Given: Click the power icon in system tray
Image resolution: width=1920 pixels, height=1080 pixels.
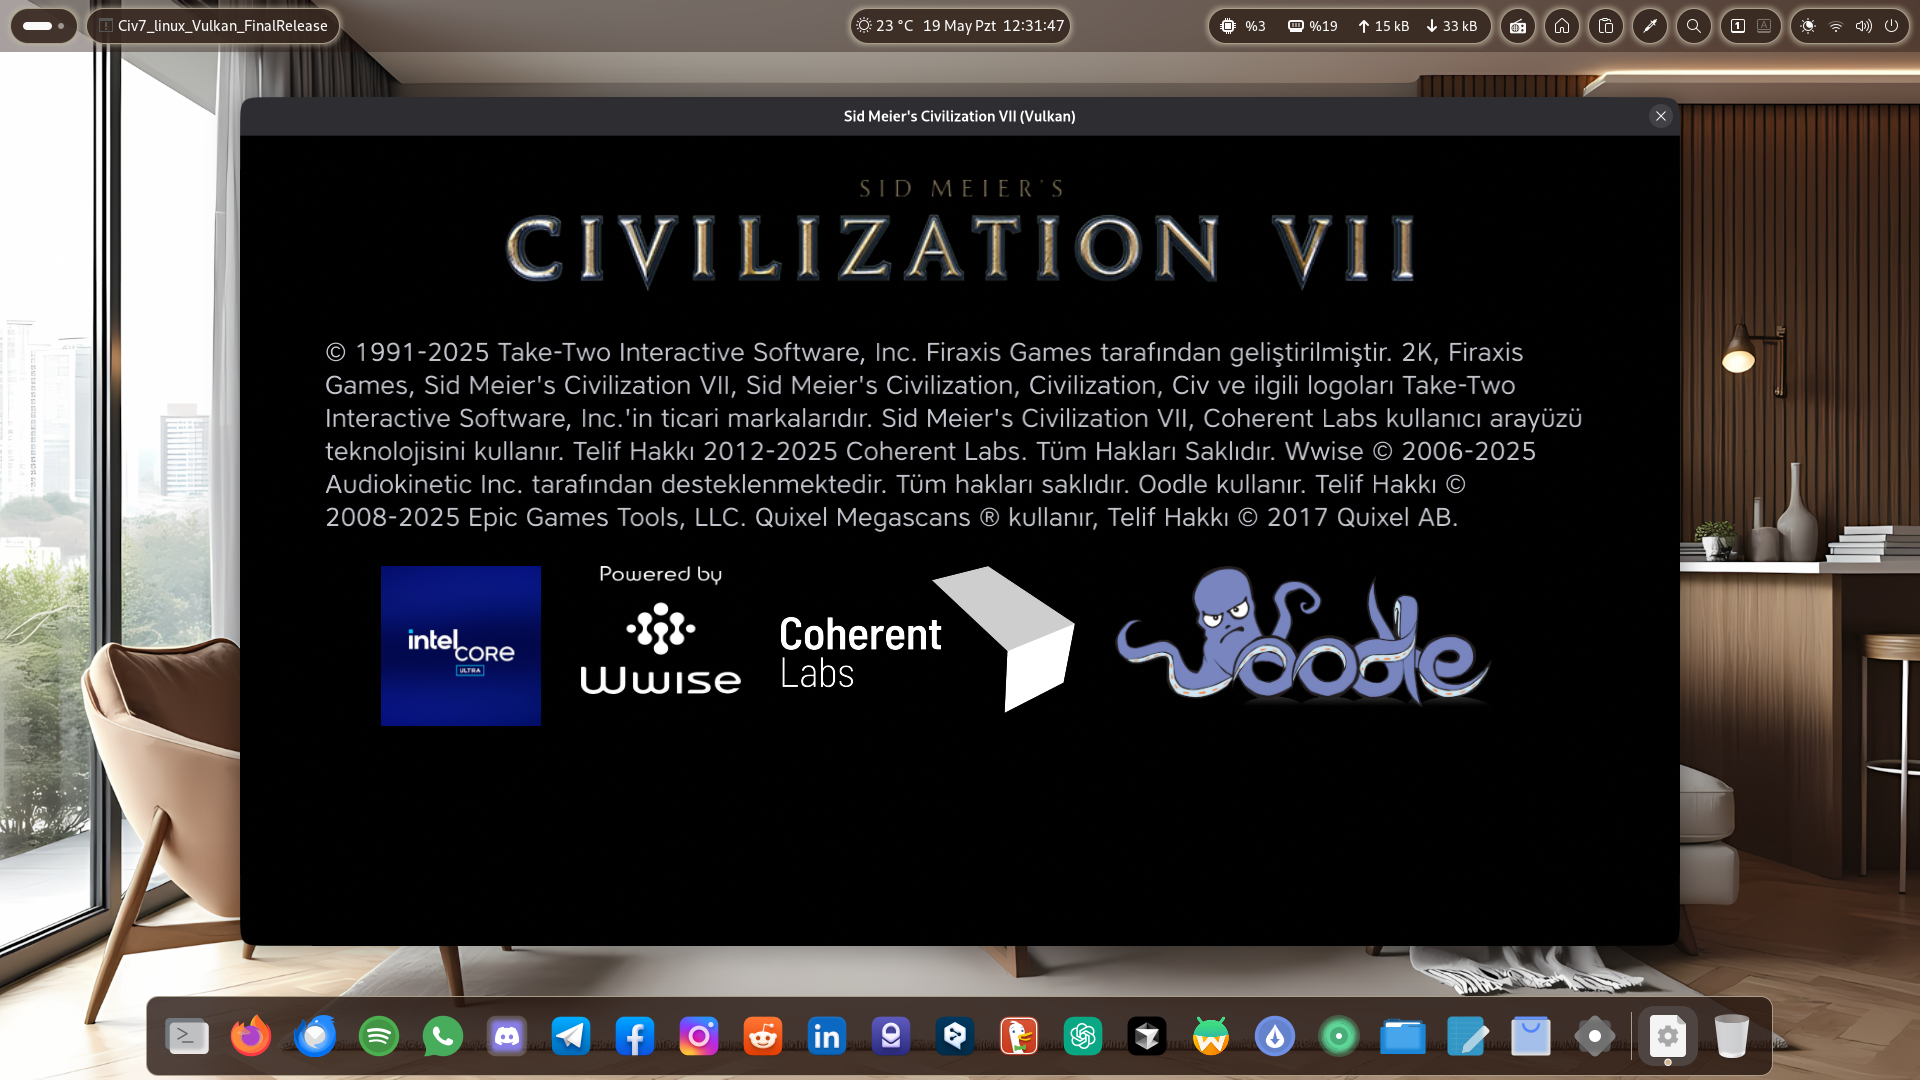Looking at the screenshot, I should point(1891,26).
